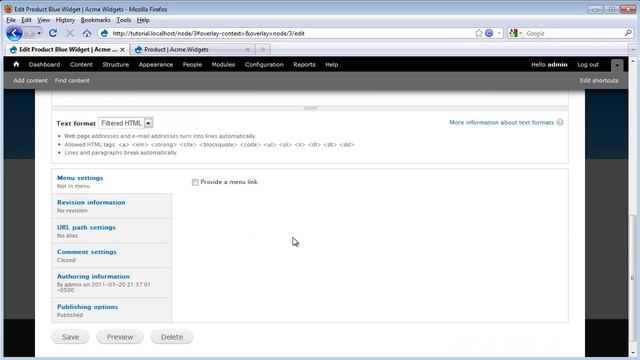Stop loading with the X icon
Viewport: 640px width, 360px height.
coord(70,33)
